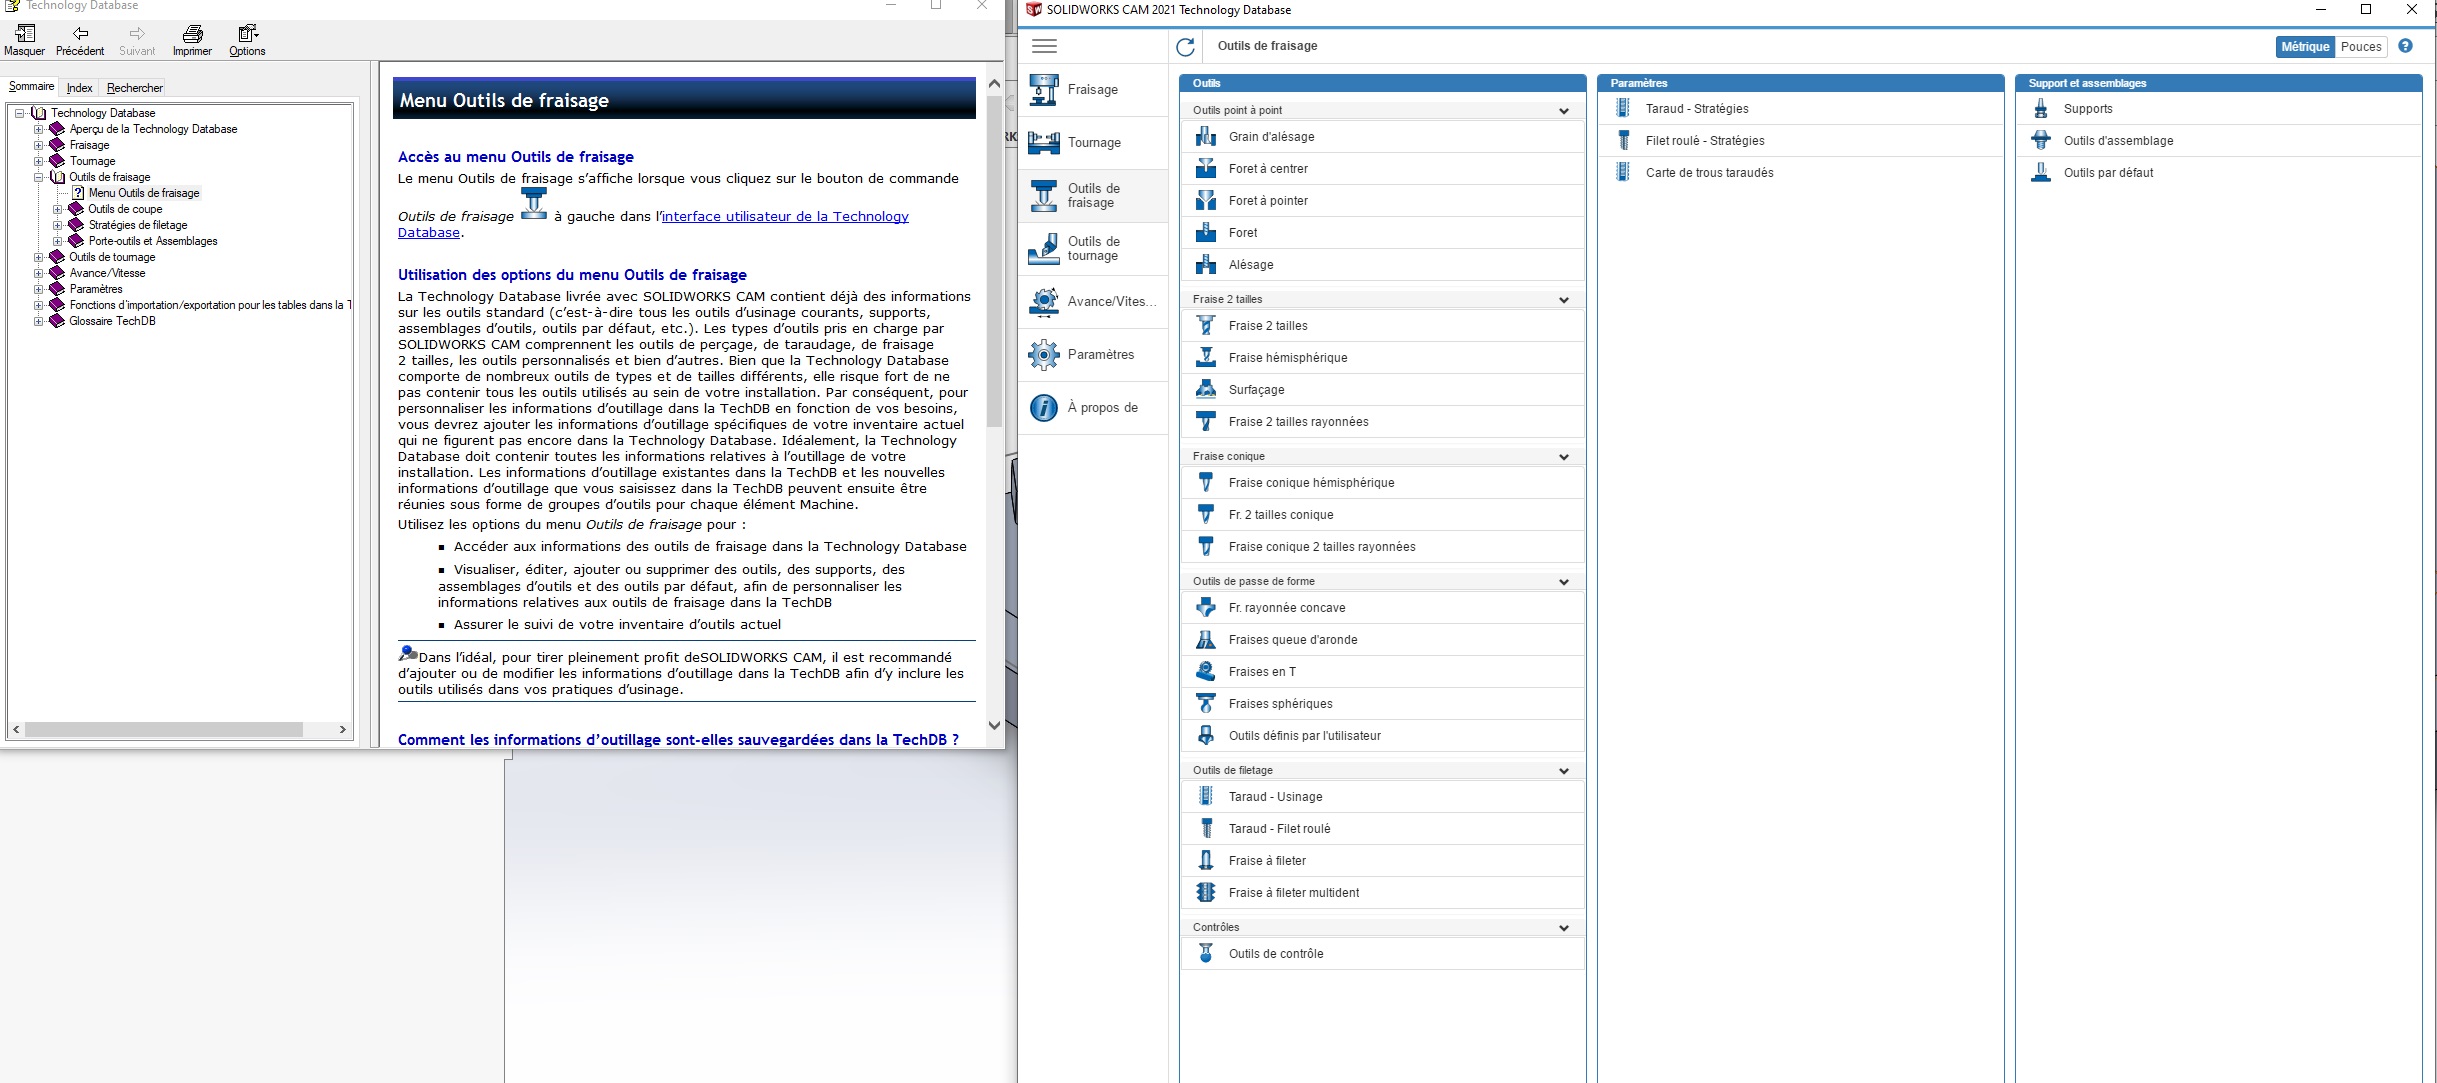Viewport: 2437px width, 1083px height.
Task: Switch units to Métrique
Action: (2305, 47)
